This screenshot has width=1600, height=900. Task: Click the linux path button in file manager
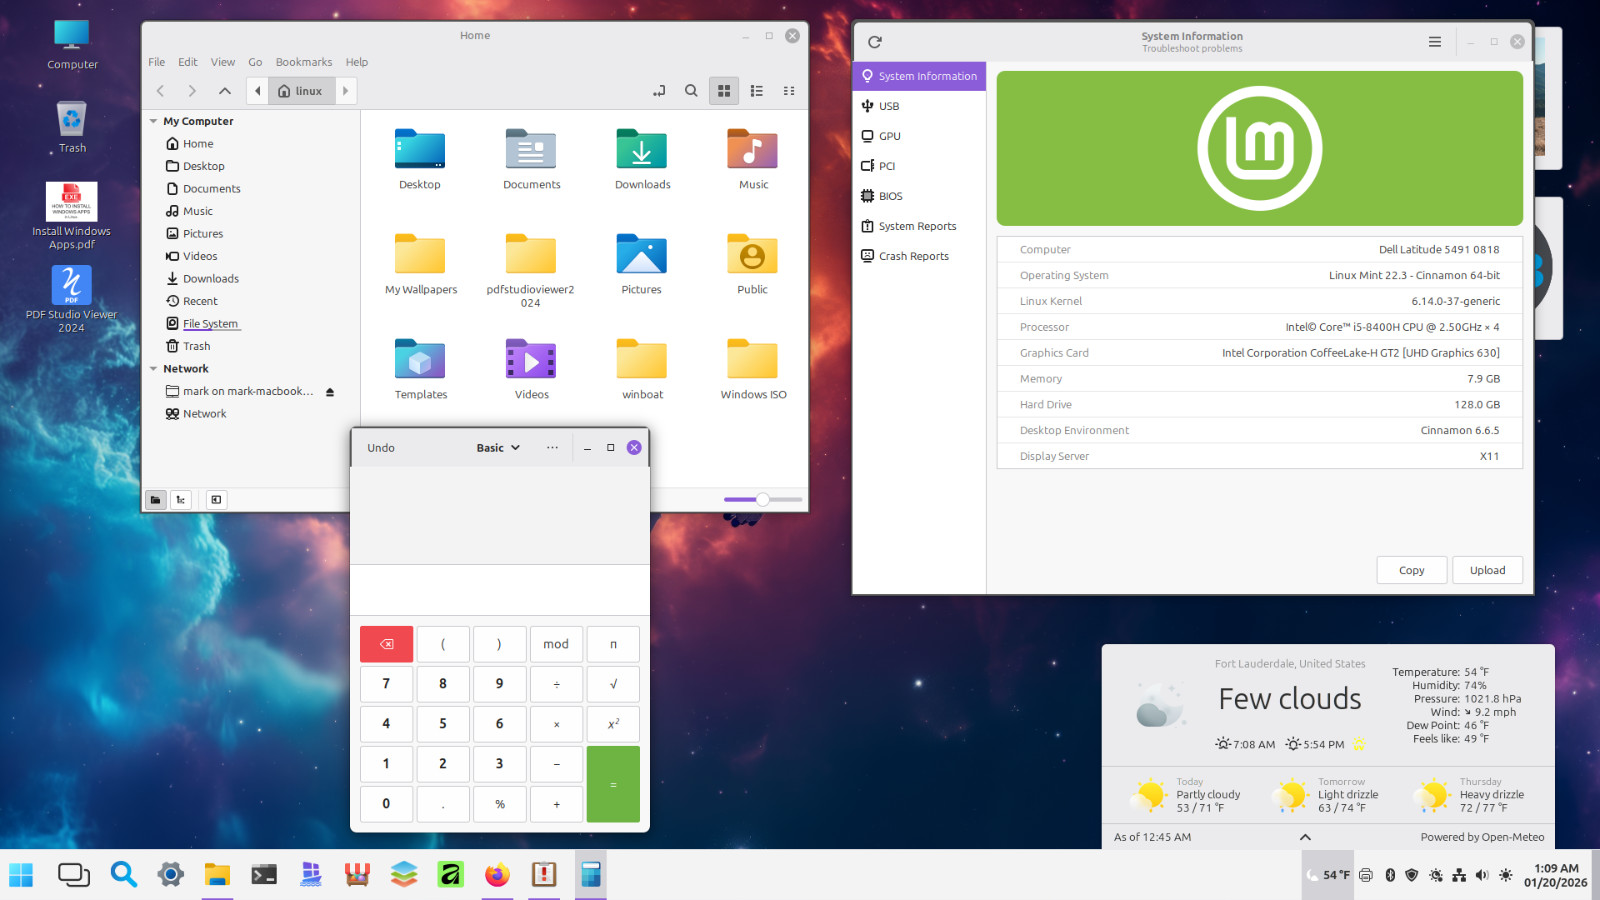pos(301,91)
